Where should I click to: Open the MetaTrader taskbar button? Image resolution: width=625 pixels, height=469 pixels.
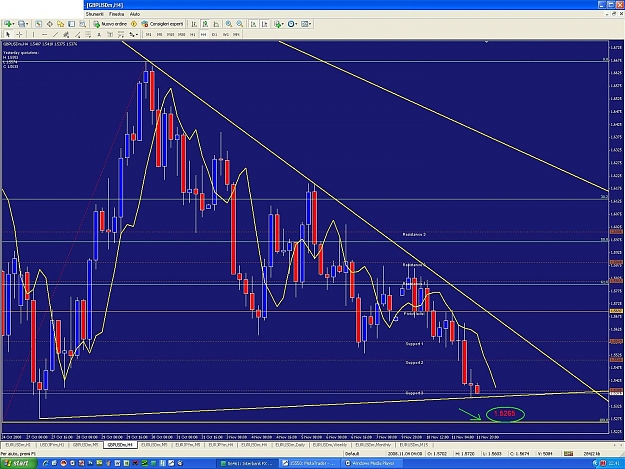pos(309,463)
